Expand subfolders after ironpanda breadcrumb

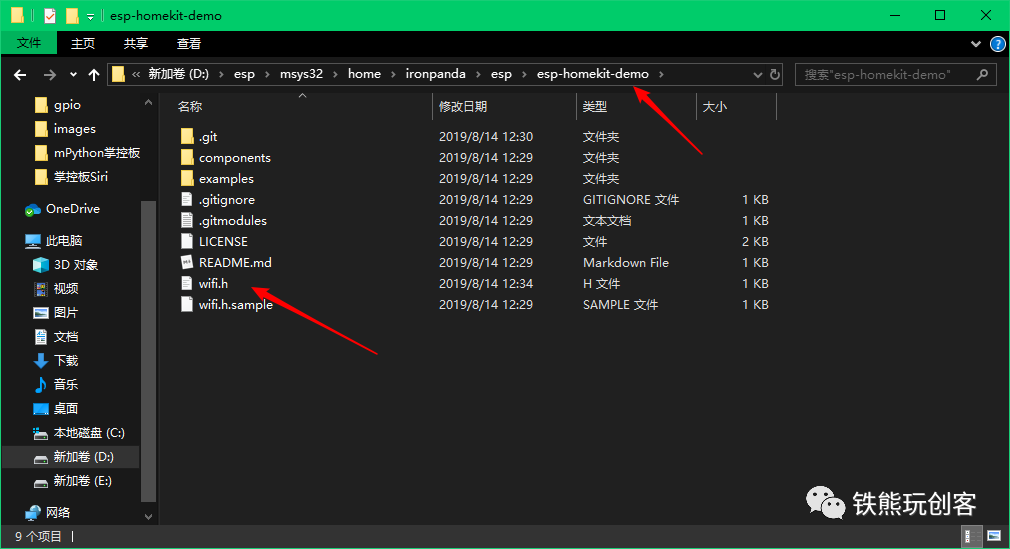tap(478, 74)
